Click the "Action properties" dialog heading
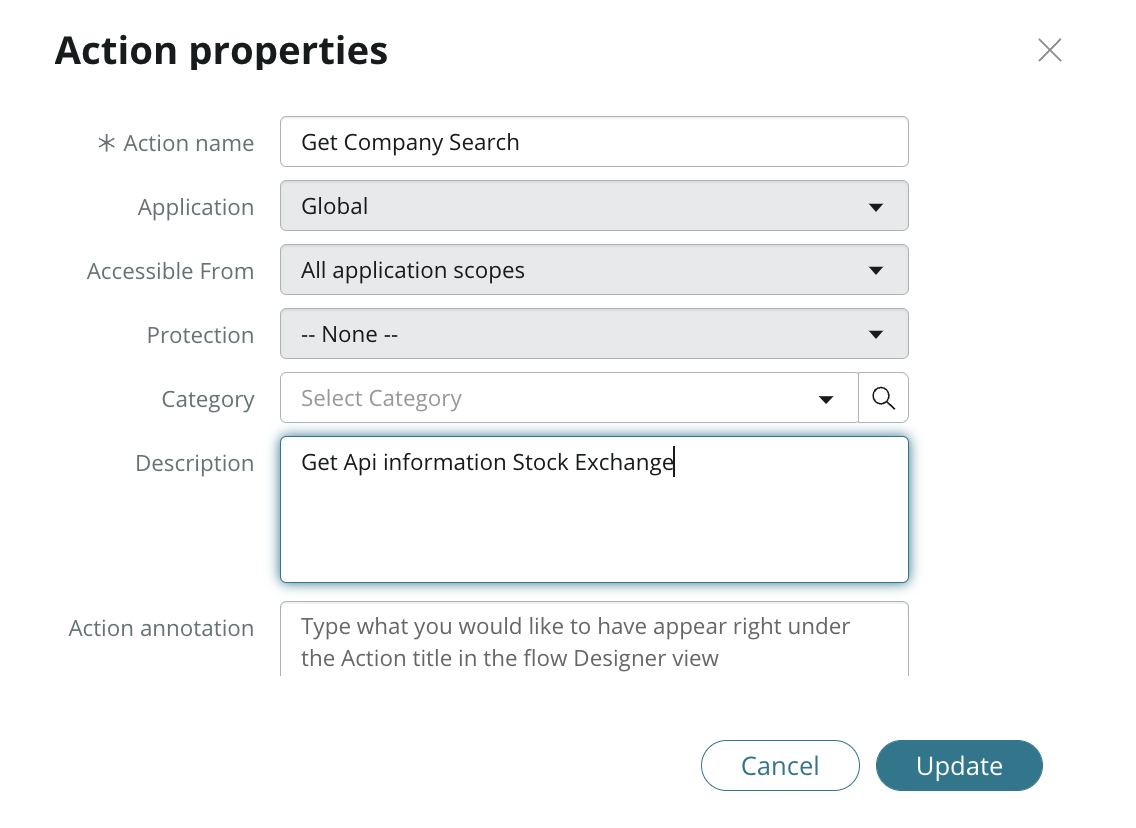The image size is (1136, 828). coord(221,50)
